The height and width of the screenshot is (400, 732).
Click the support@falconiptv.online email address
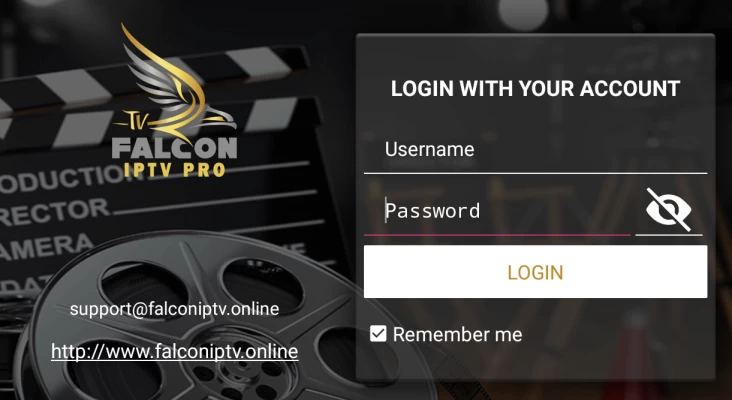click(x=175, y=309)
